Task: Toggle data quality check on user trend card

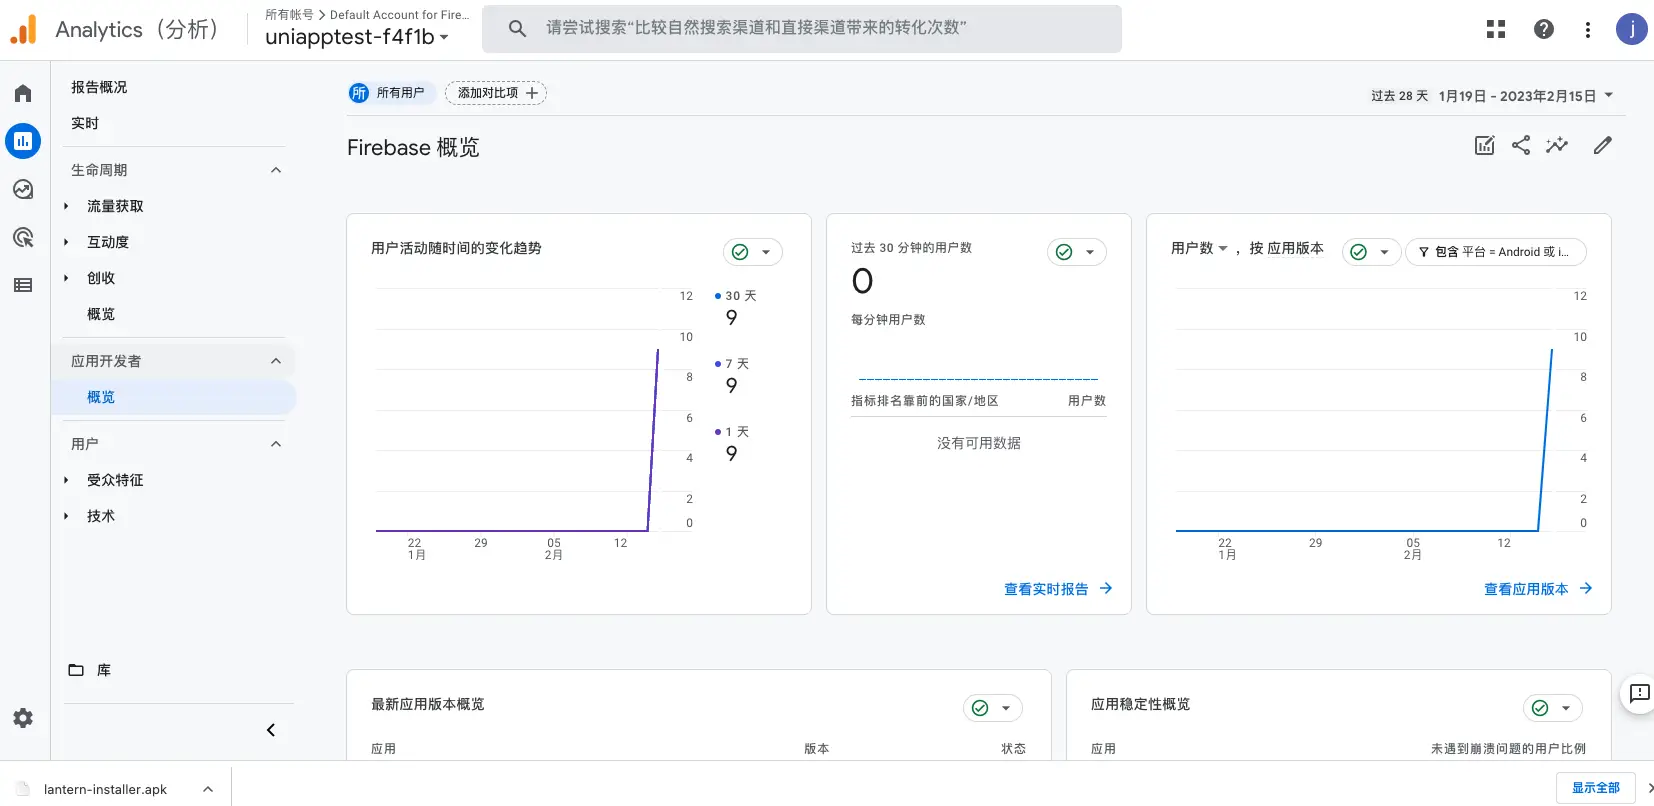Action: (x=752, y=252)
